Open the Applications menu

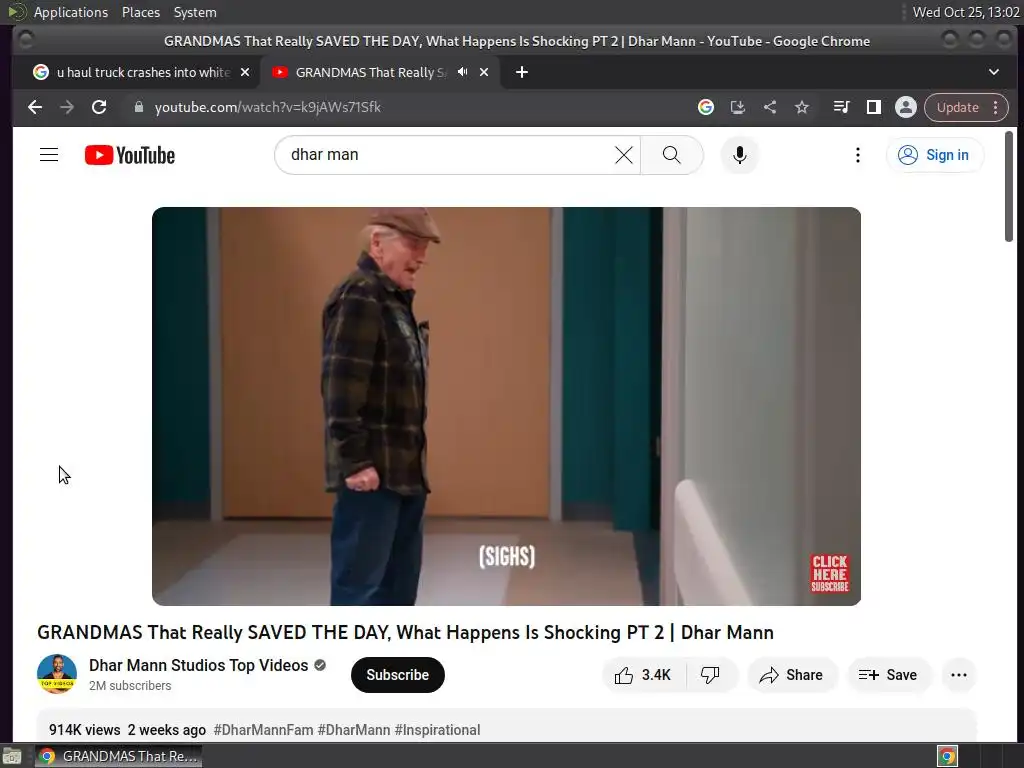click(x=71, y=12)
